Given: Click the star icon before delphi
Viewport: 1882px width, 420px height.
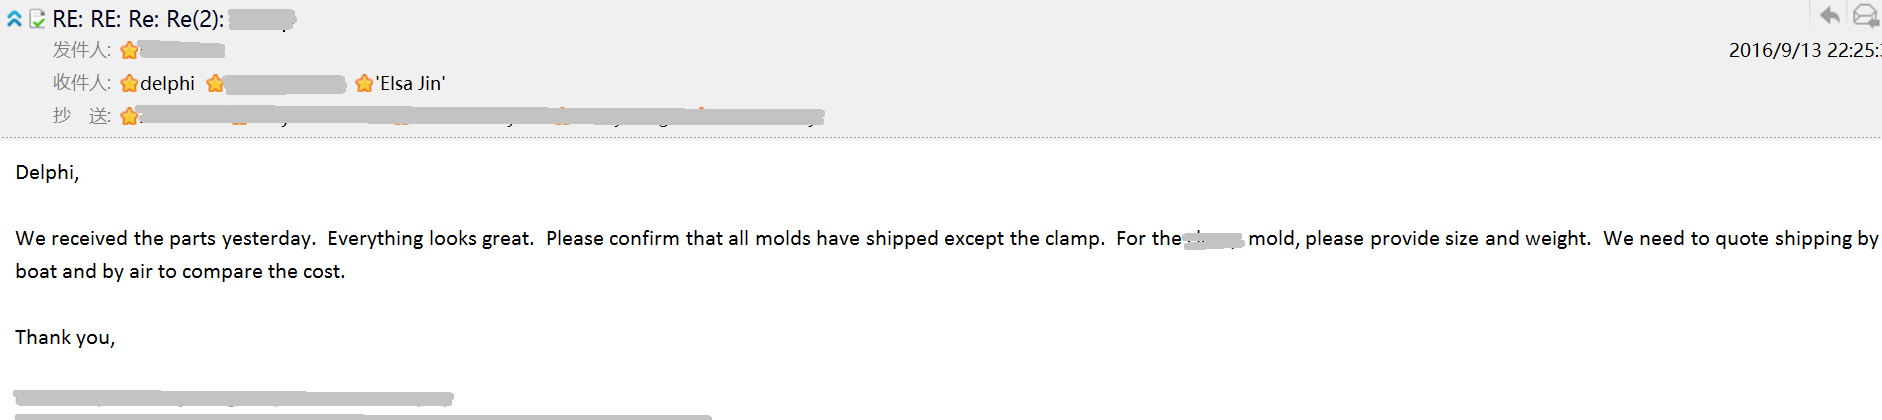Looking at the screenshot, I should tap(129, 84).
